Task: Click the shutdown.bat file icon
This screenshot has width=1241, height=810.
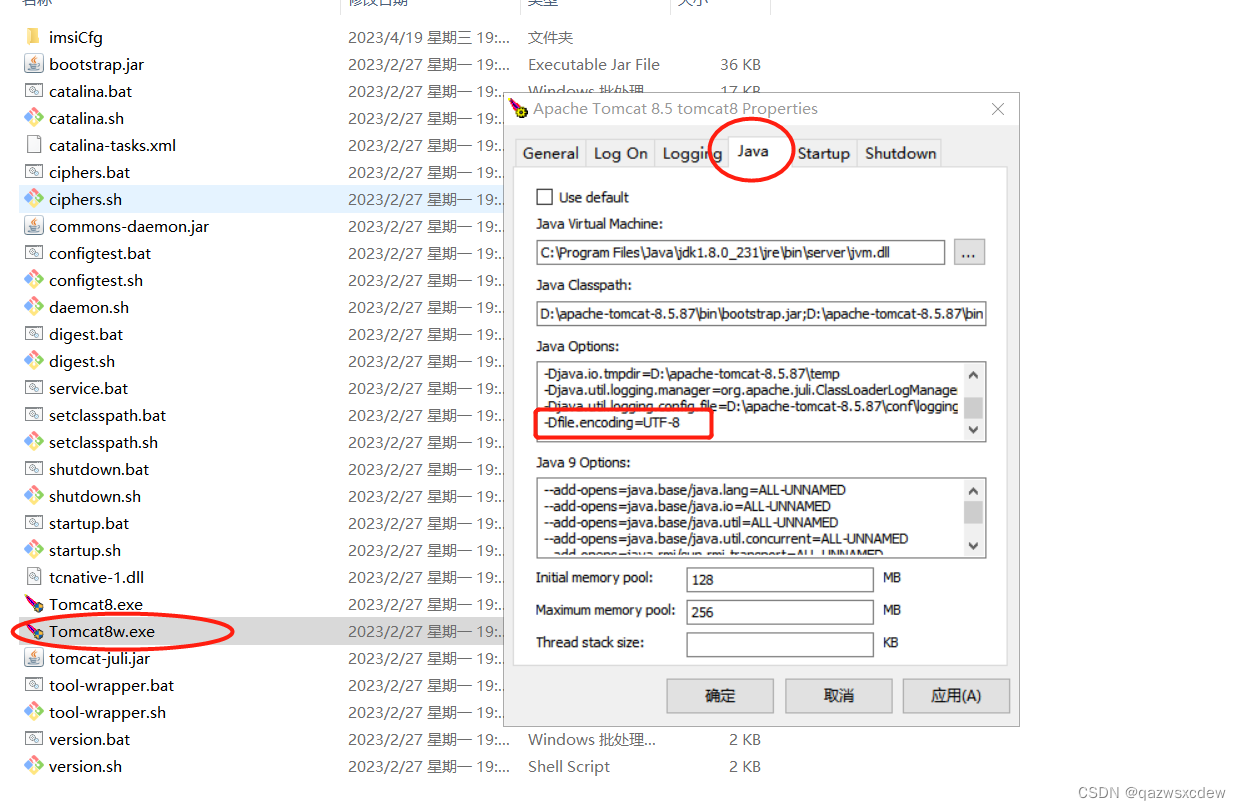Action: click(34, 469)
